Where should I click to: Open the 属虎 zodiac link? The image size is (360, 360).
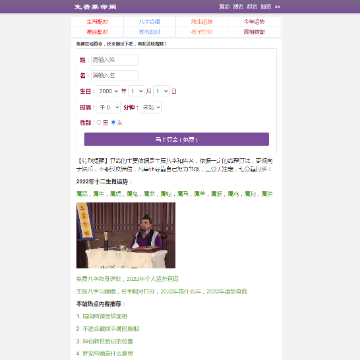pyautogui.click(x=115, y=194)
